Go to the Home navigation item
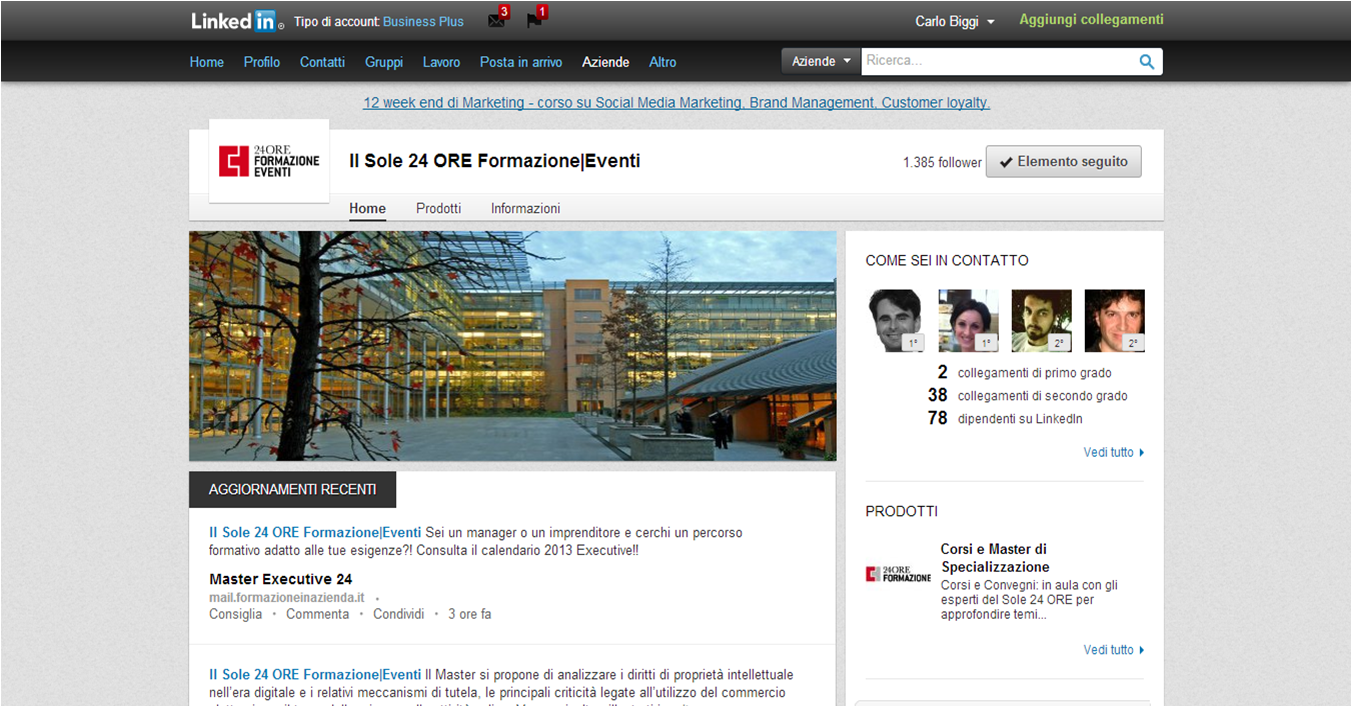The image size is (1352, 707). [x=207, y=62]
